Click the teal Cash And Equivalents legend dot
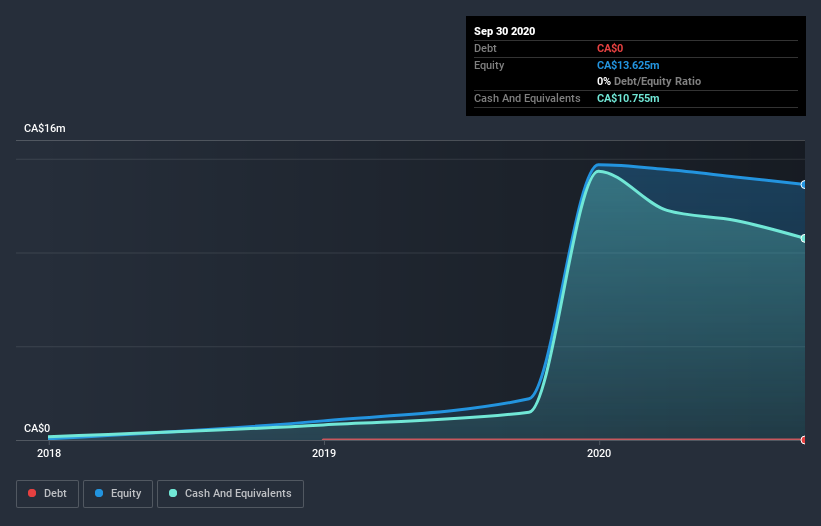Screen dimensions: 821x526 (x=173, y=493)
